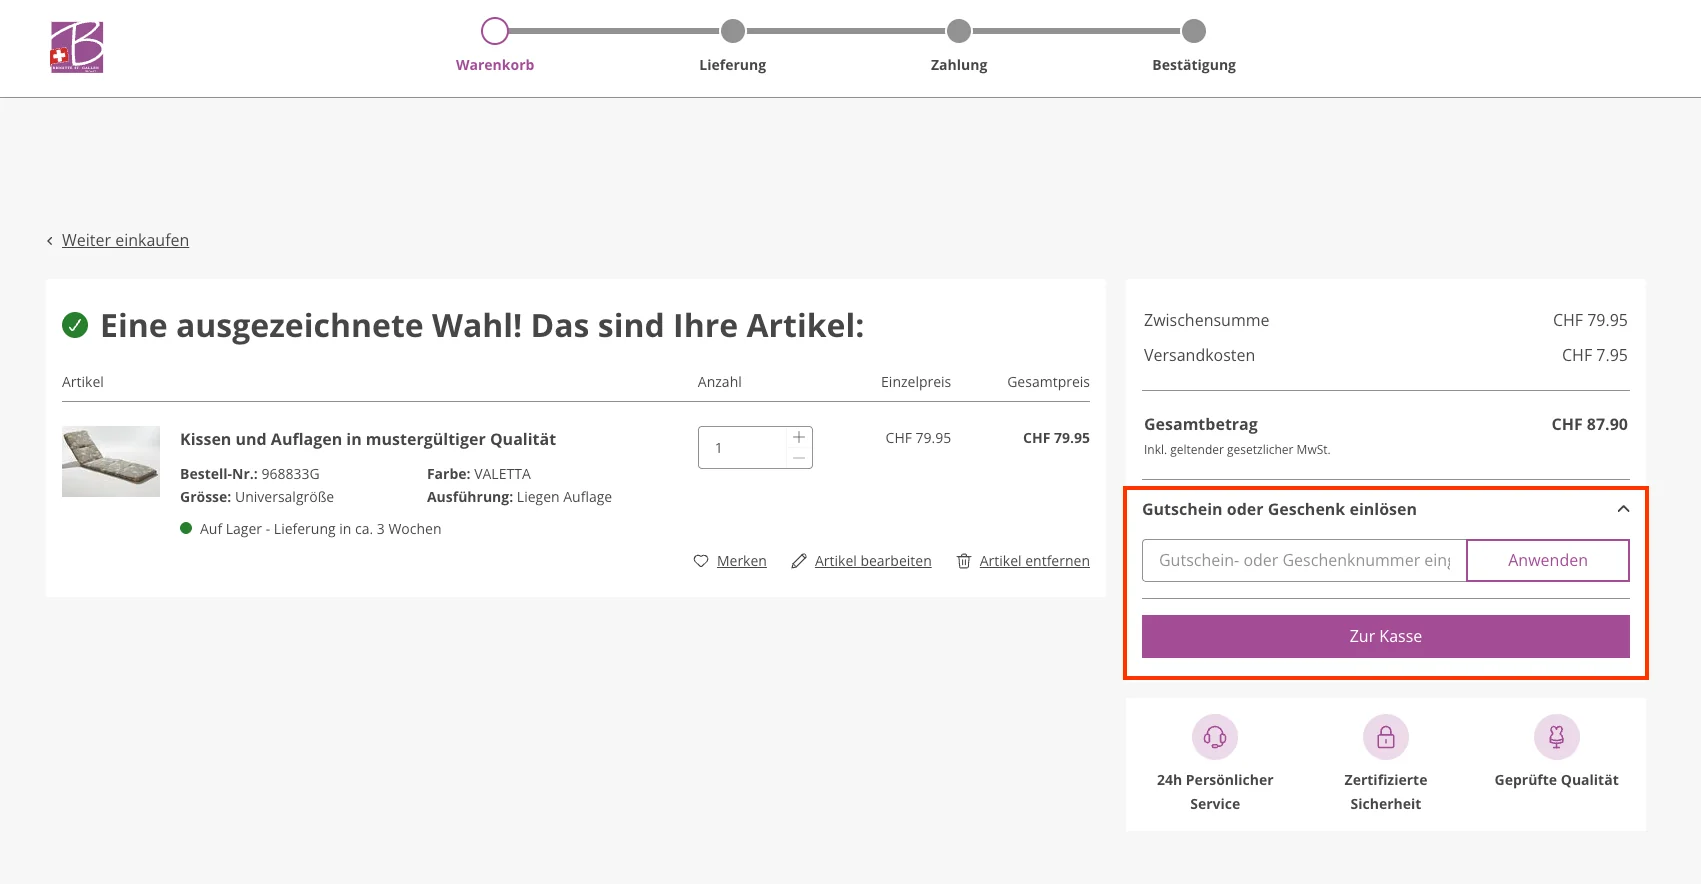Click the minus stepper to decrease quantity
The height and width of the screenshot is (884, 1701).
tap(798, 458)
